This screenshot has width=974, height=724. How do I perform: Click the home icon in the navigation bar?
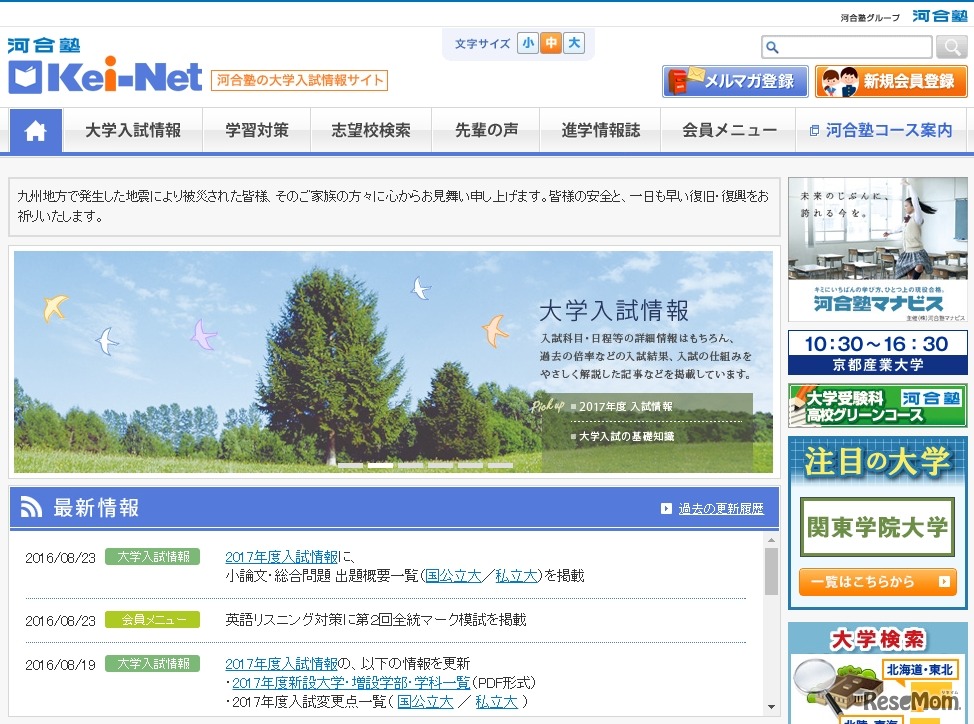tap(35, 130)
